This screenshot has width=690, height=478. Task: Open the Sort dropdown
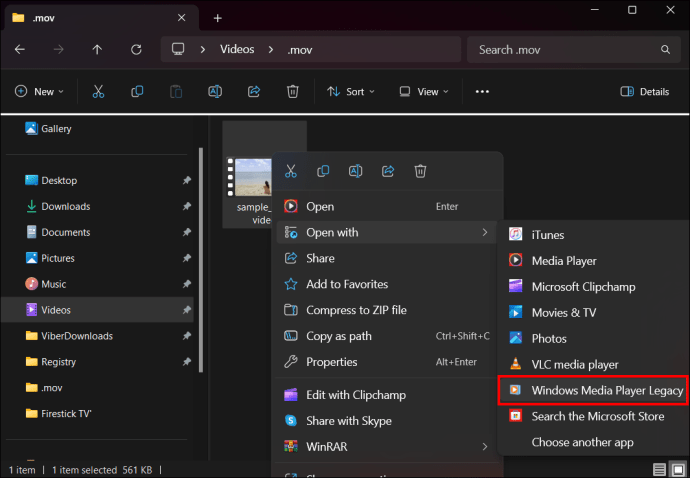coord(351,92)
